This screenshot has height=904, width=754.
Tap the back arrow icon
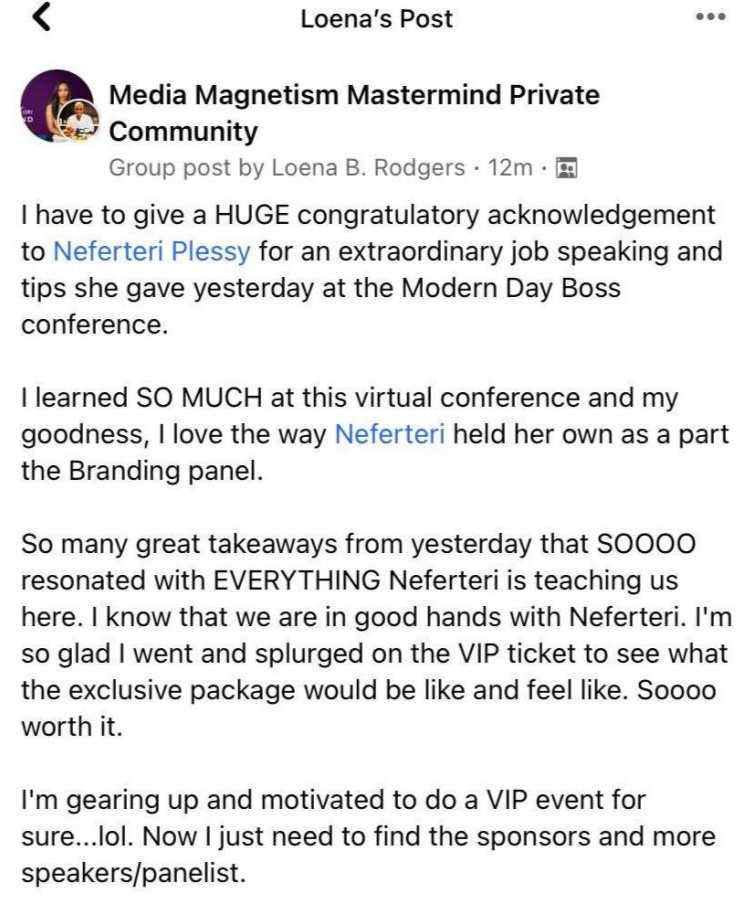(42, 19)
